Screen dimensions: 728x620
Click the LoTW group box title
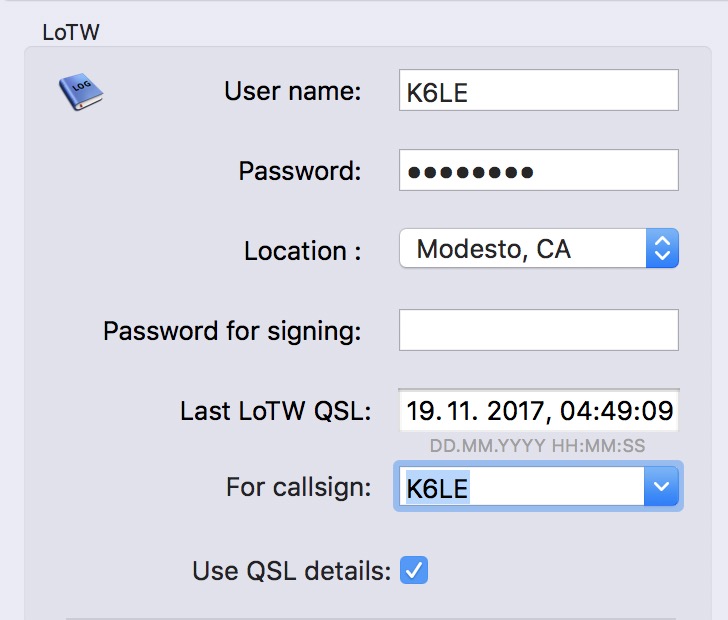70,32
